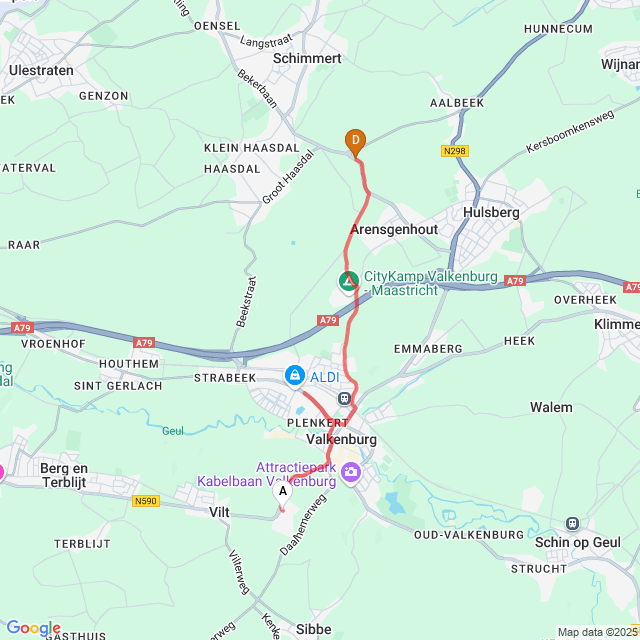
Task: Click the N298 road shield
Action: pos(455,151)
